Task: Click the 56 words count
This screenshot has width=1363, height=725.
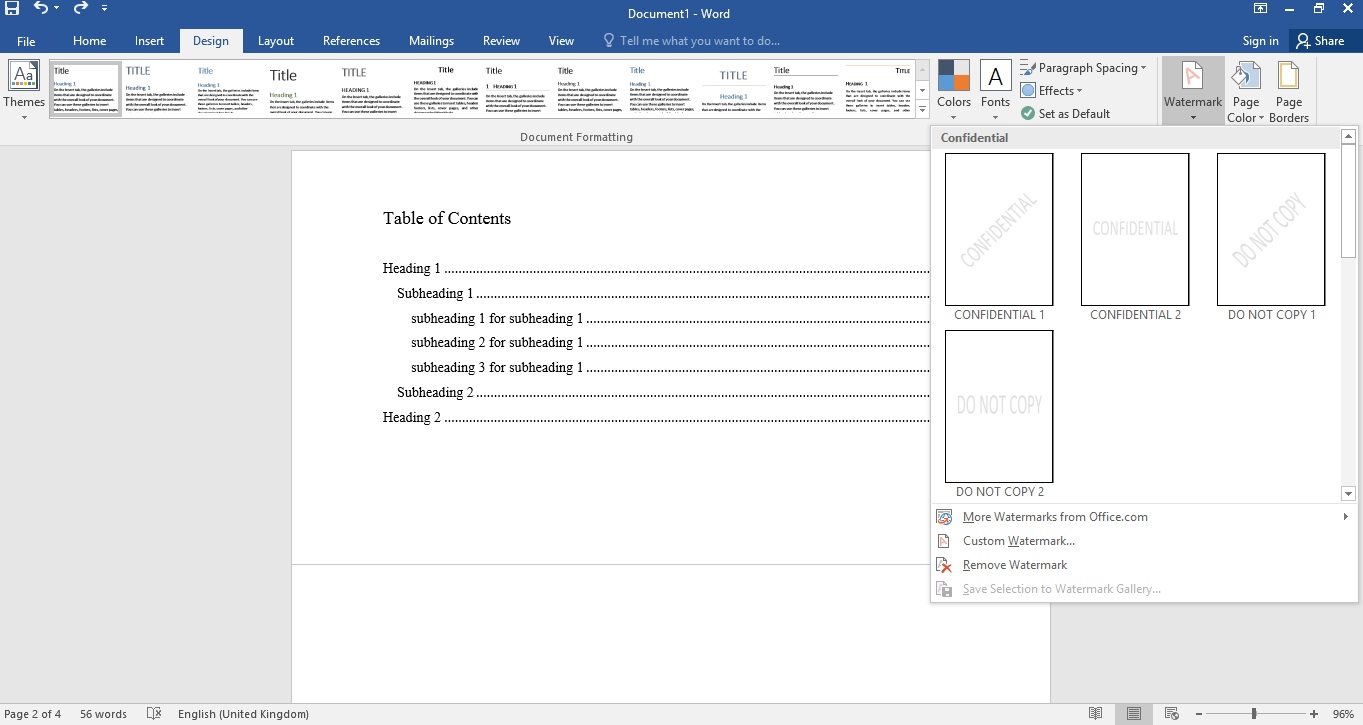Action: 103,714
